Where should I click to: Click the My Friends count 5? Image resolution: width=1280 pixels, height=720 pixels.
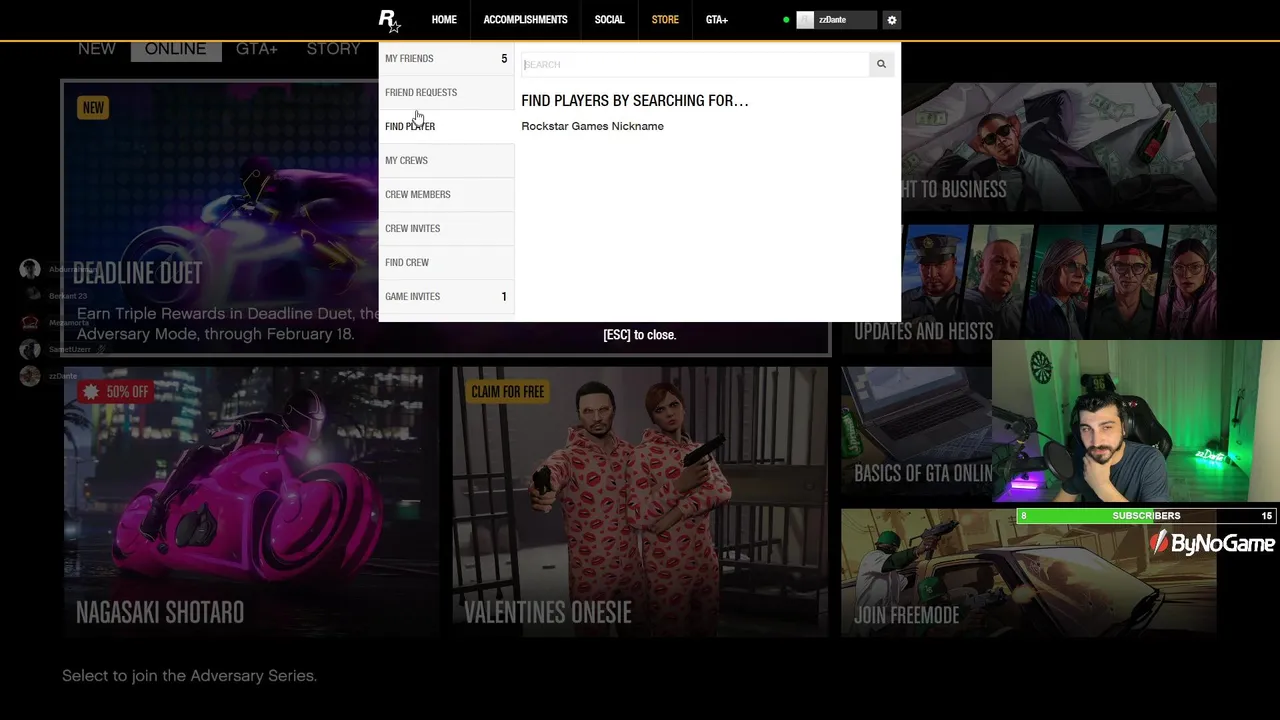pos(504,59)
